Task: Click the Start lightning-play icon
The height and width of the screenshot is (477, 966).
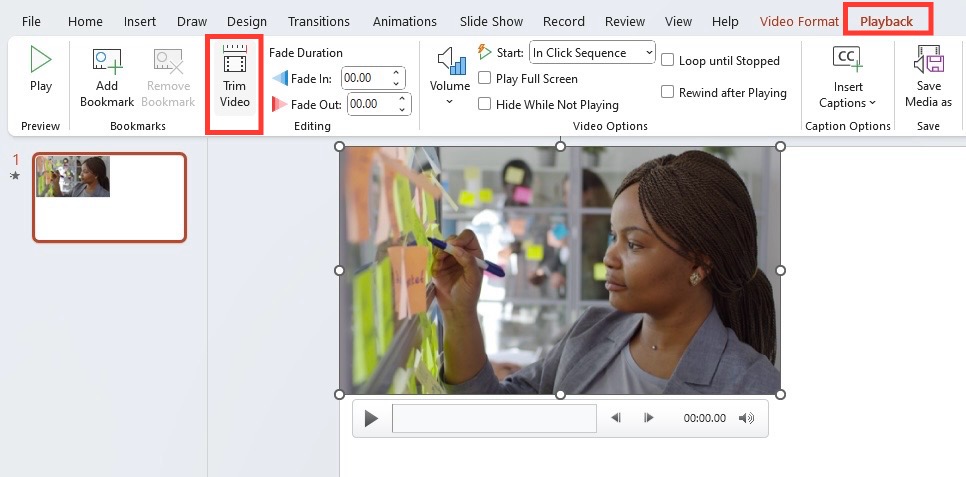Action: 485,52
